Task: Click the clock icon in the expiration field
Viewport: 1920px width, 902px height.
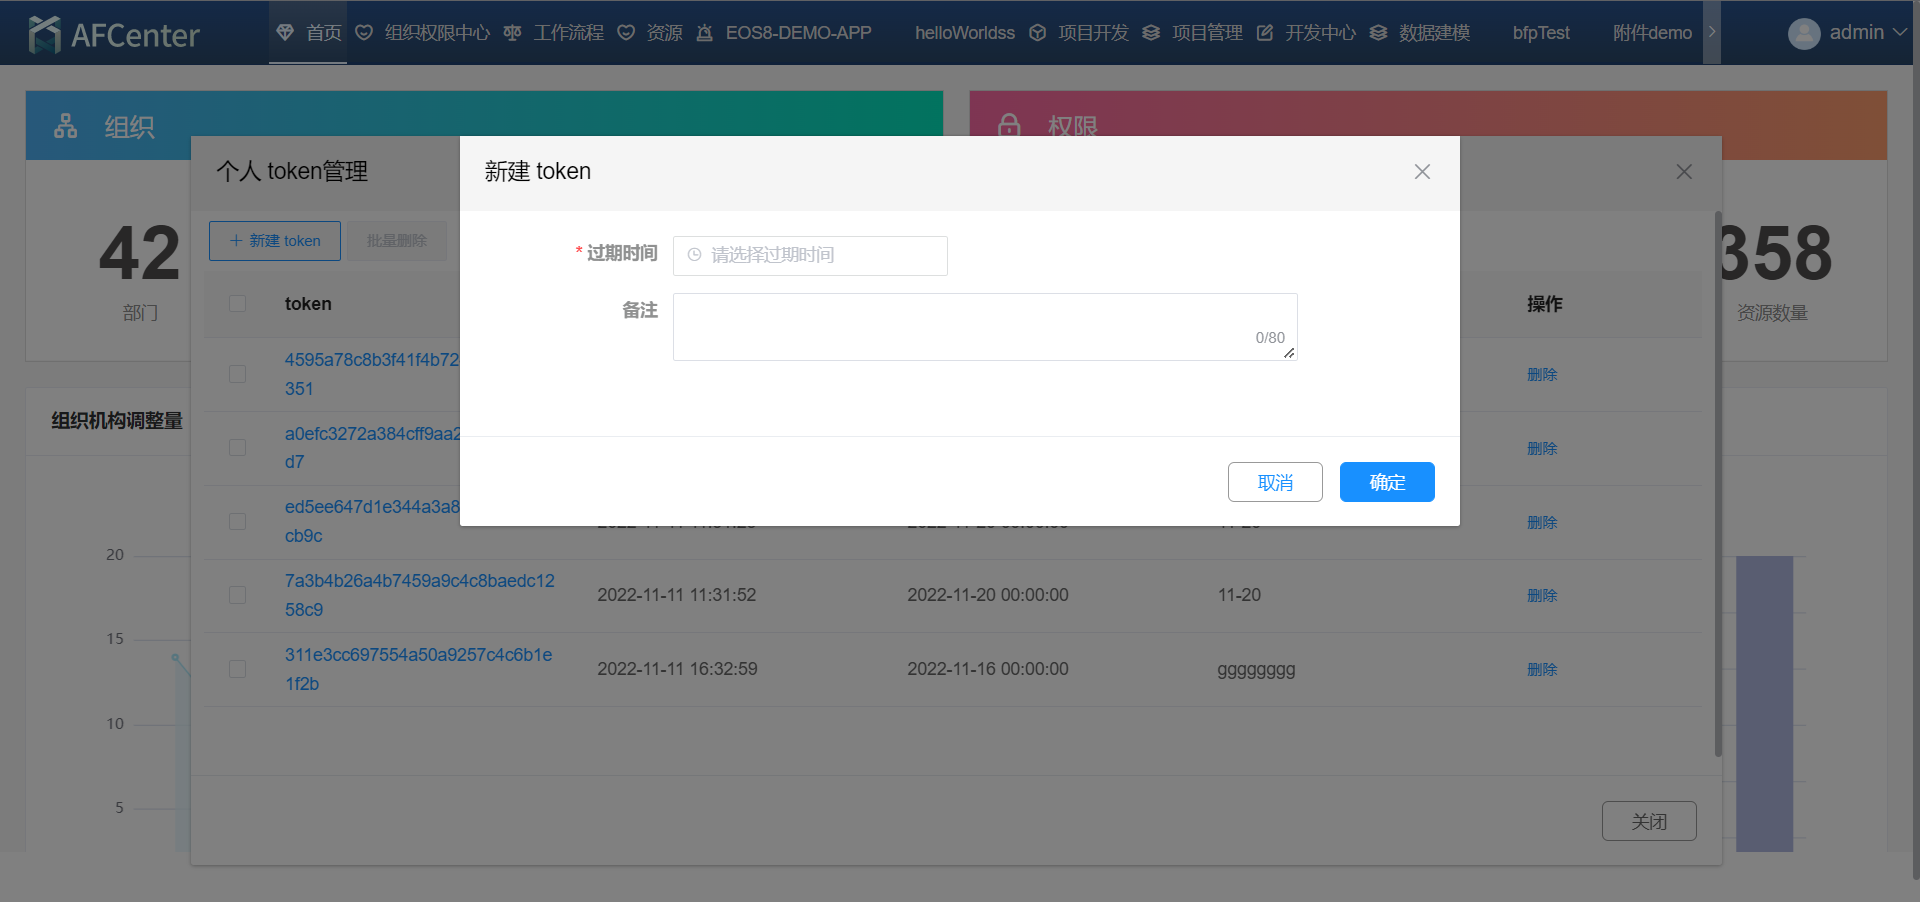Action: (x=694, y=255)
